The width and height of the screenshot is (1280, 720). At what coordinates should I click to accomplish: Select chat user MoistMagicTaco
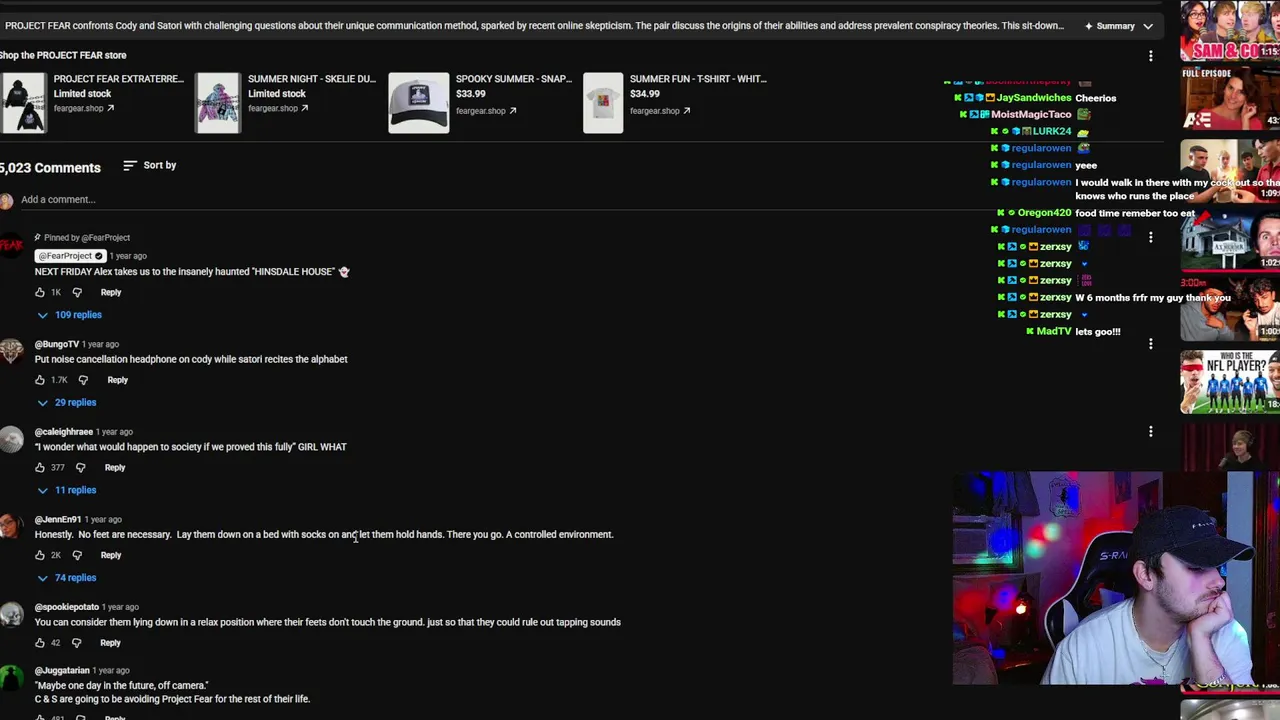pyautogui.click(x=1031, y=115)
